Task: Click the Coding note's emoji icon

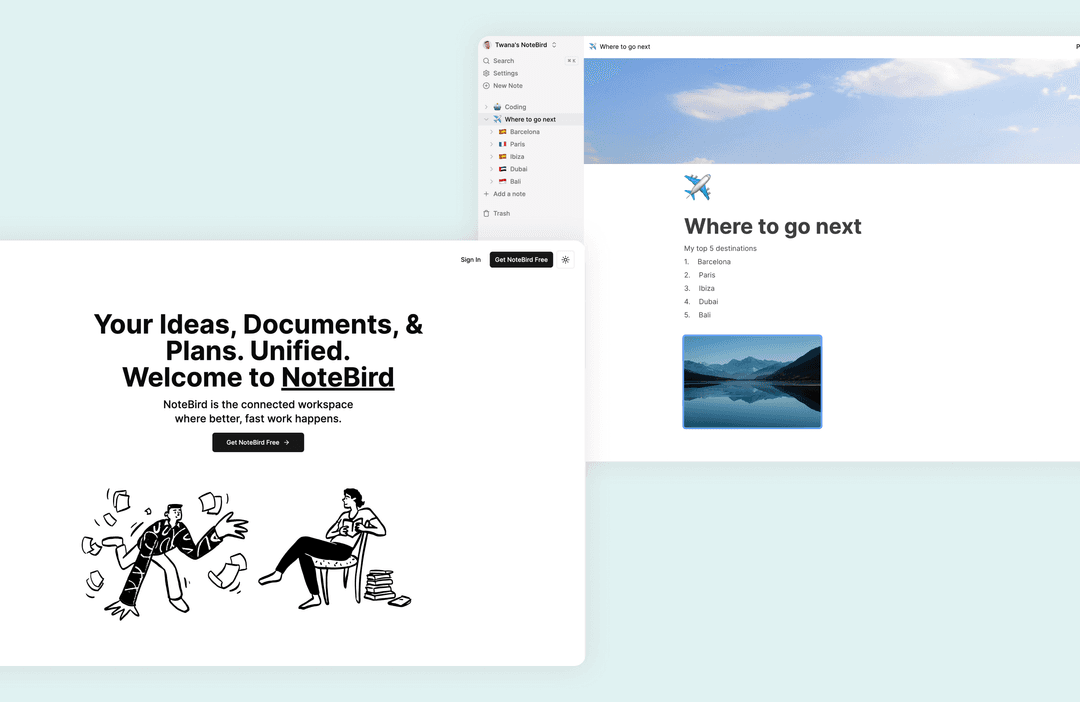Action: tap(497, 107)
